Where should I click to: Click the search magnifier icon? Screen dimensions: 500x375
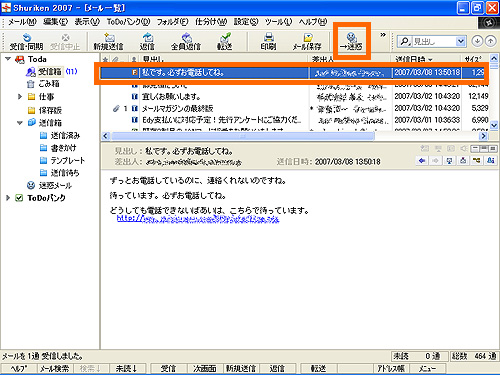[404, 41]
